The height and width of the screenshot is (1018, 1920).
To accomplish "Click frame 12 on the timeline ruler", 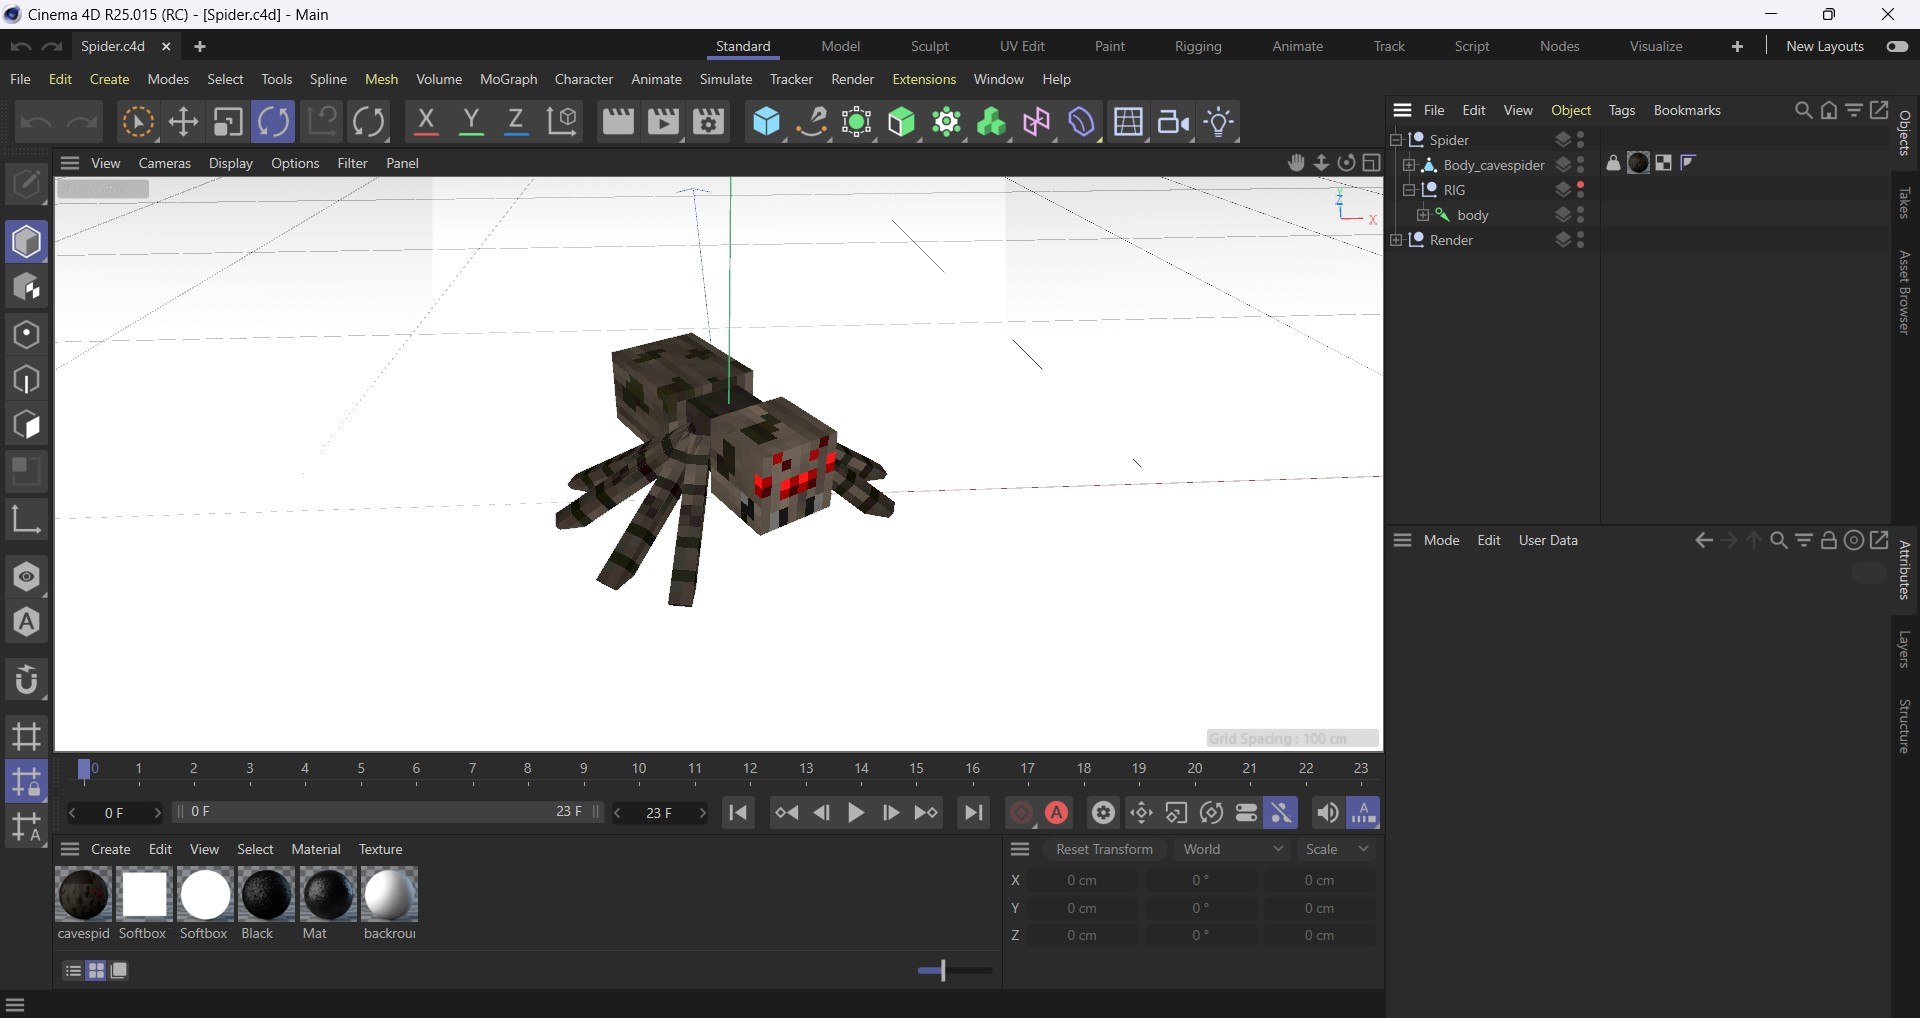I will click(x=750, y=769).
